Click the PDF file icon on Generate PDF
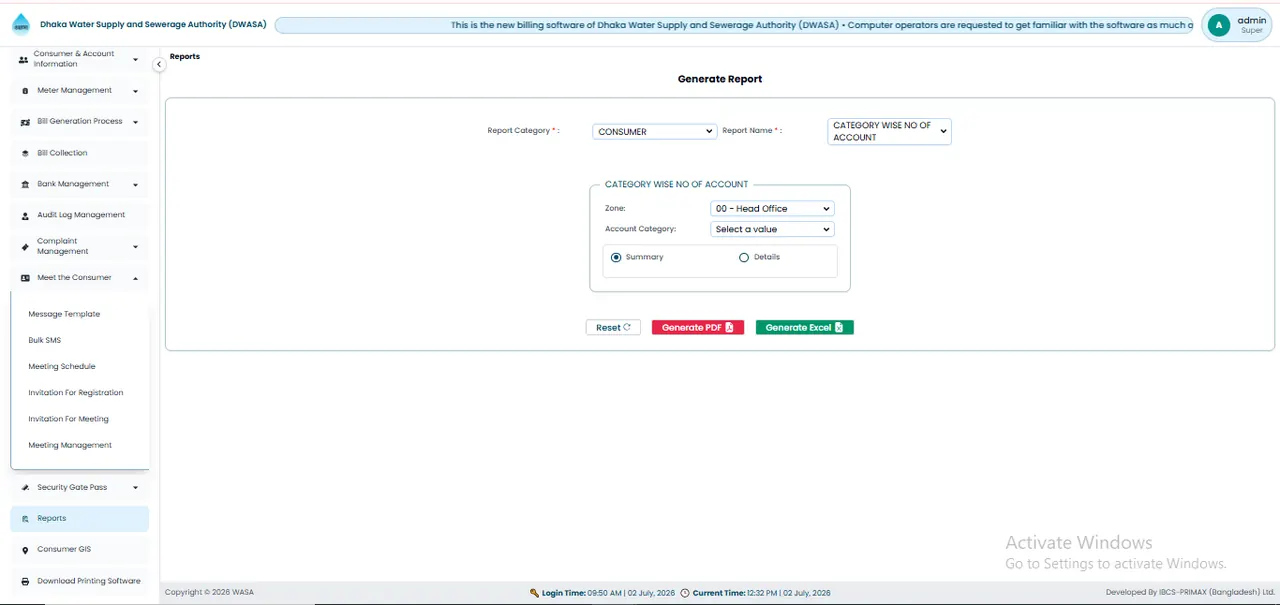This screenshot has height=605, width=1280. click(x=729, y=328)
